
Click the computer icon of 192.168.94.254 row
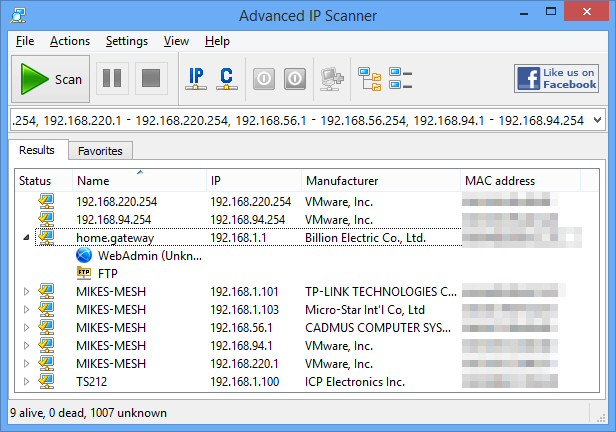coord(46,220)
